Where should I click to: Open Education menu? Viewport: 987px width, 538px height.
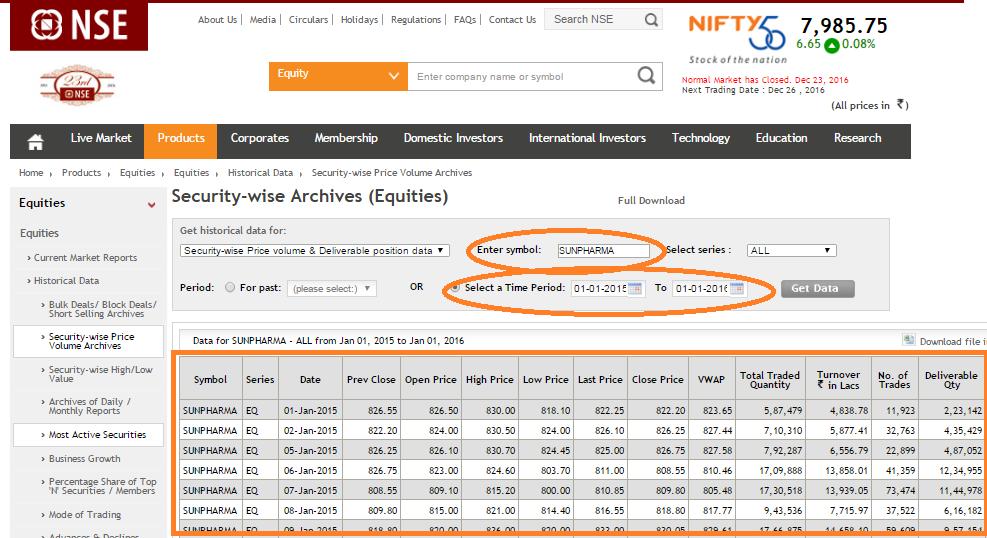pyautogui.click(x=781, y=138)
